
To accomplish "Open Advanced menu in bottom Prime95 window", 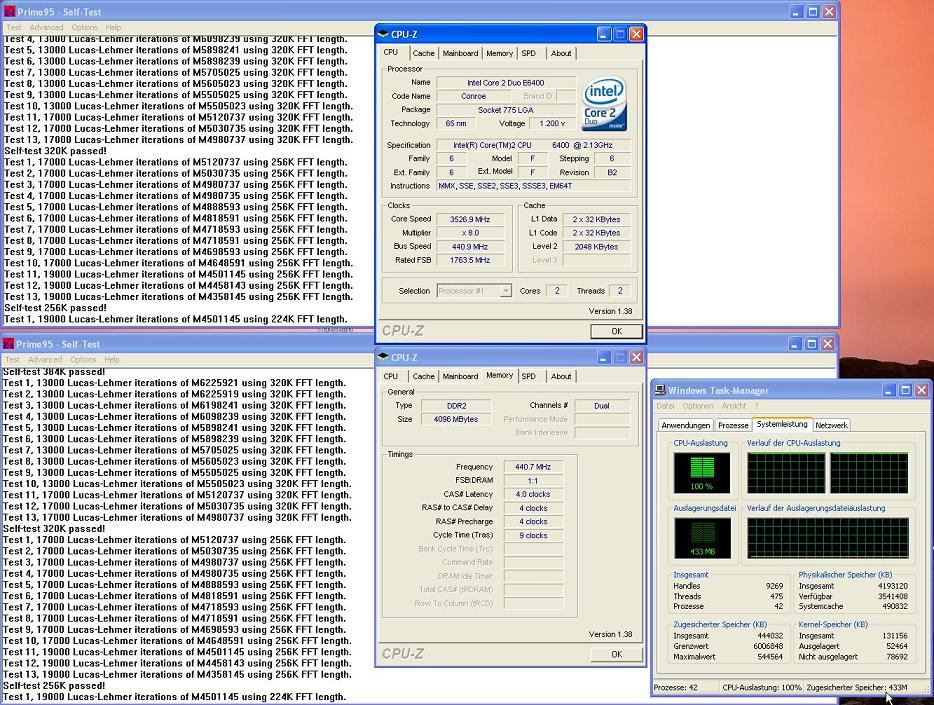I will (x=45, y=360).
